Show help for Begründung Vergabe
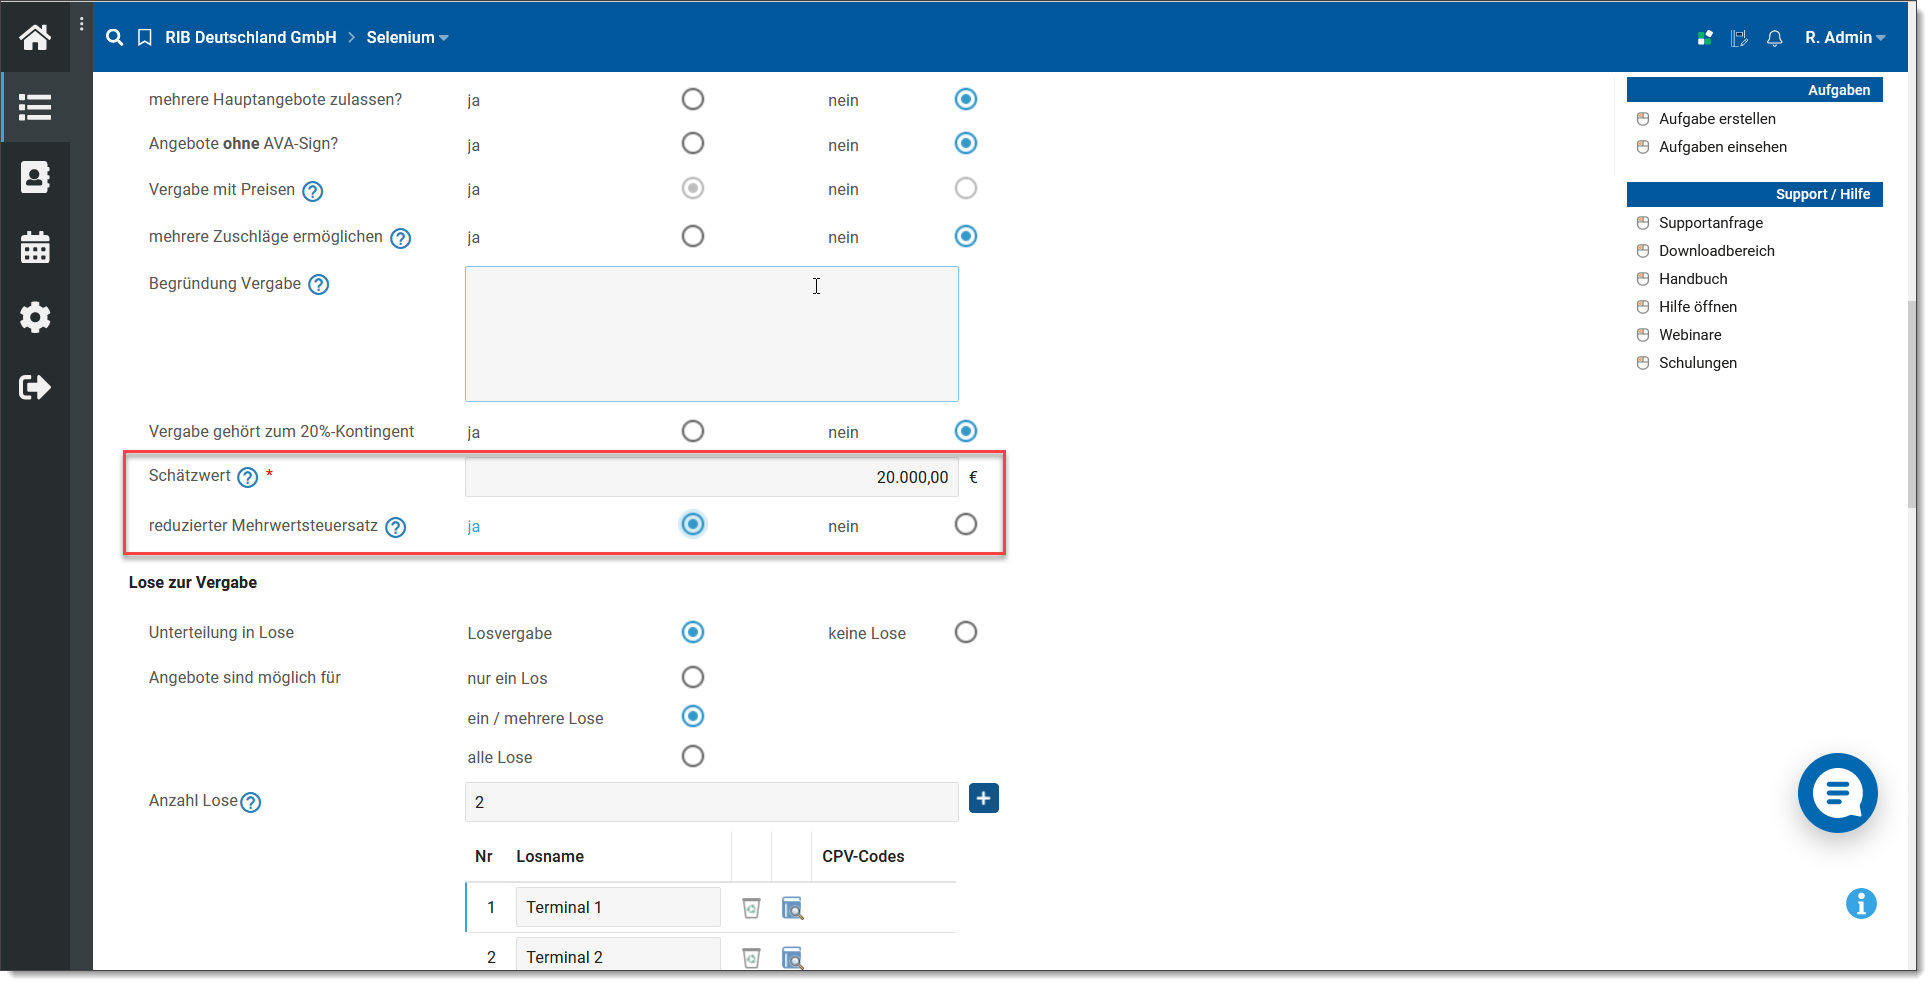This screenshot has width=1932, height=986. coord(319,285)
